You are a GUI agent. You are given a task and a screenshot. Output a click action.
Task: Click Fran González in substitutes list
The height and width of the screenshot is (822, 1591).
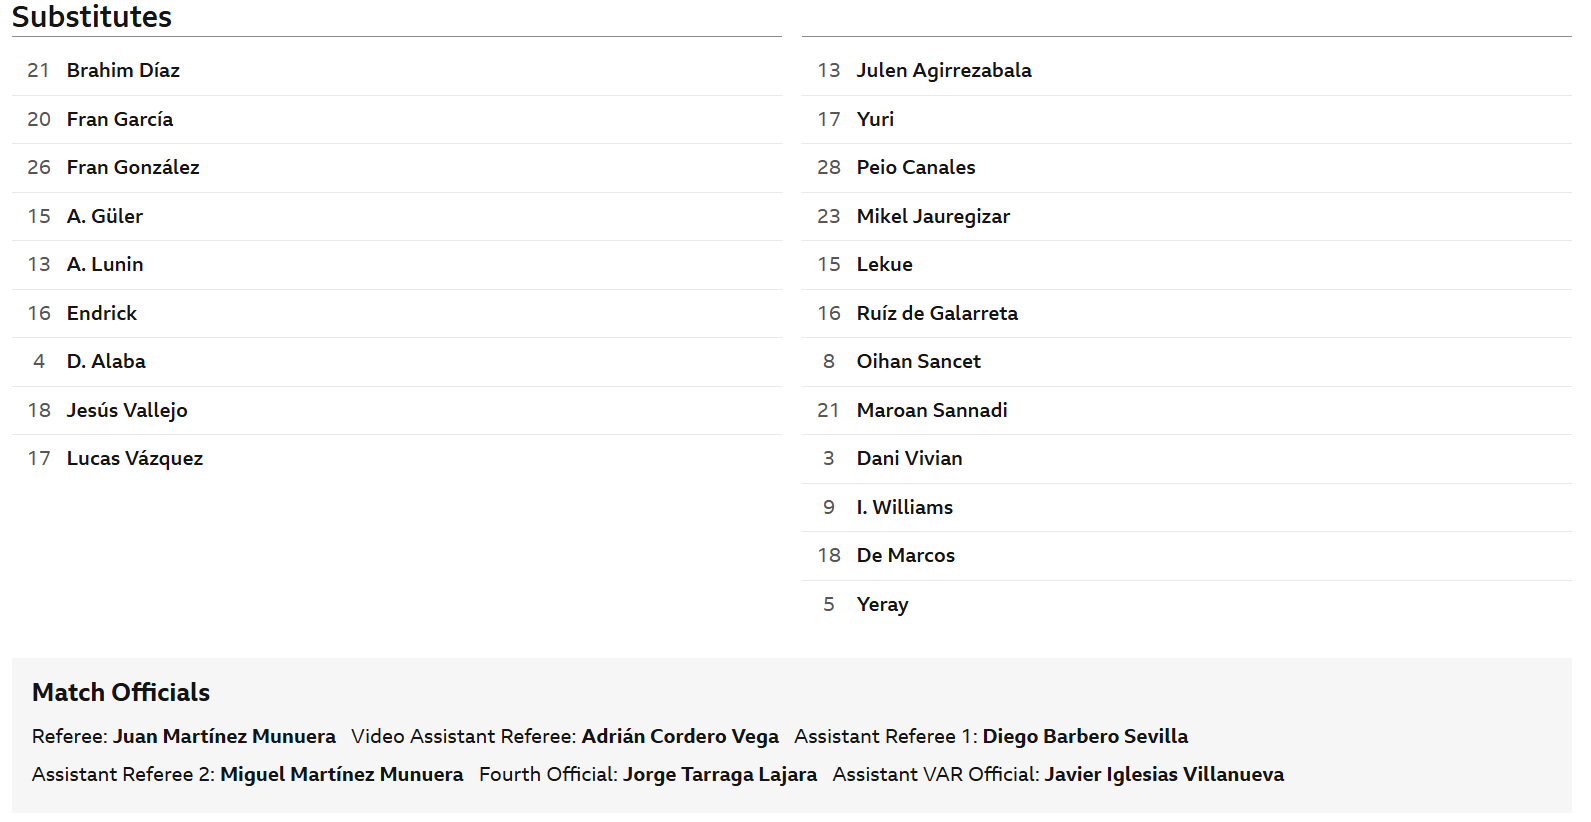(x=396, y=168)
